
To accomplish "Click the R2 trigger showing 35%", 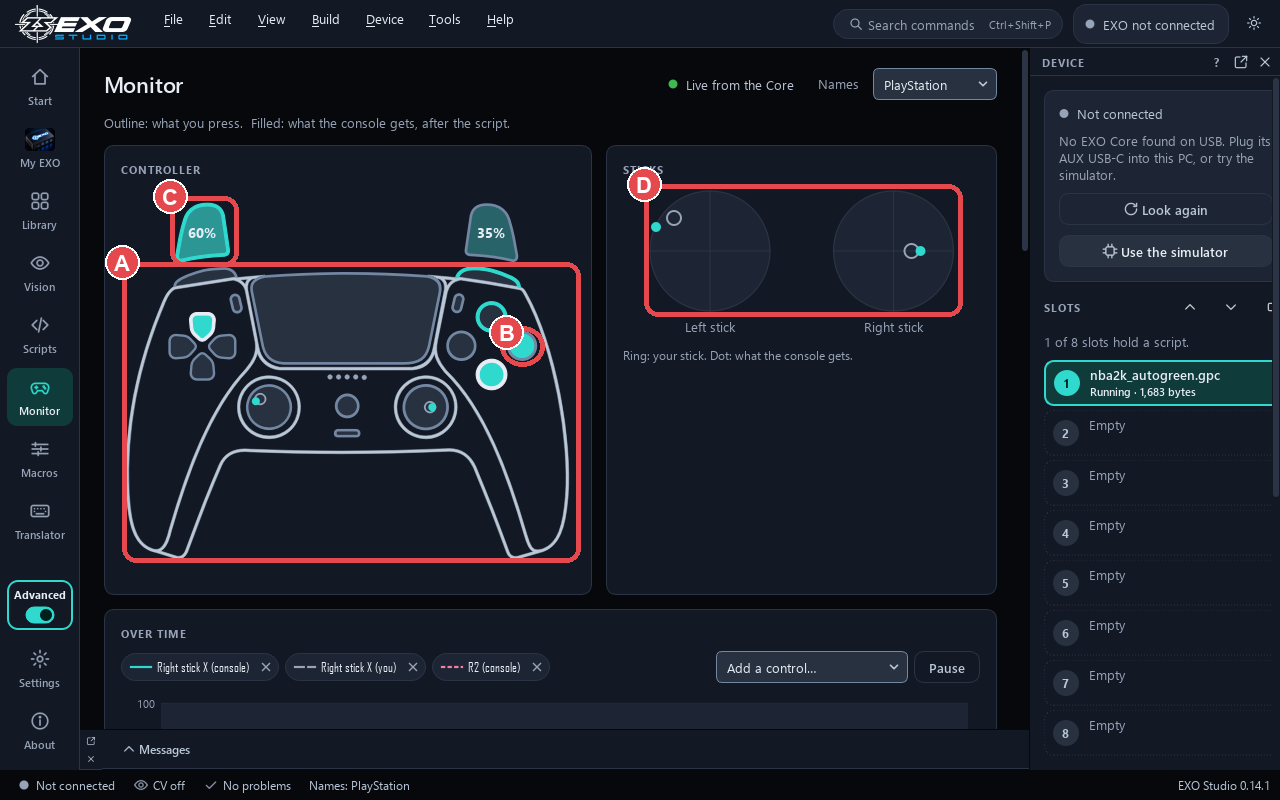I will coord(490,232).
